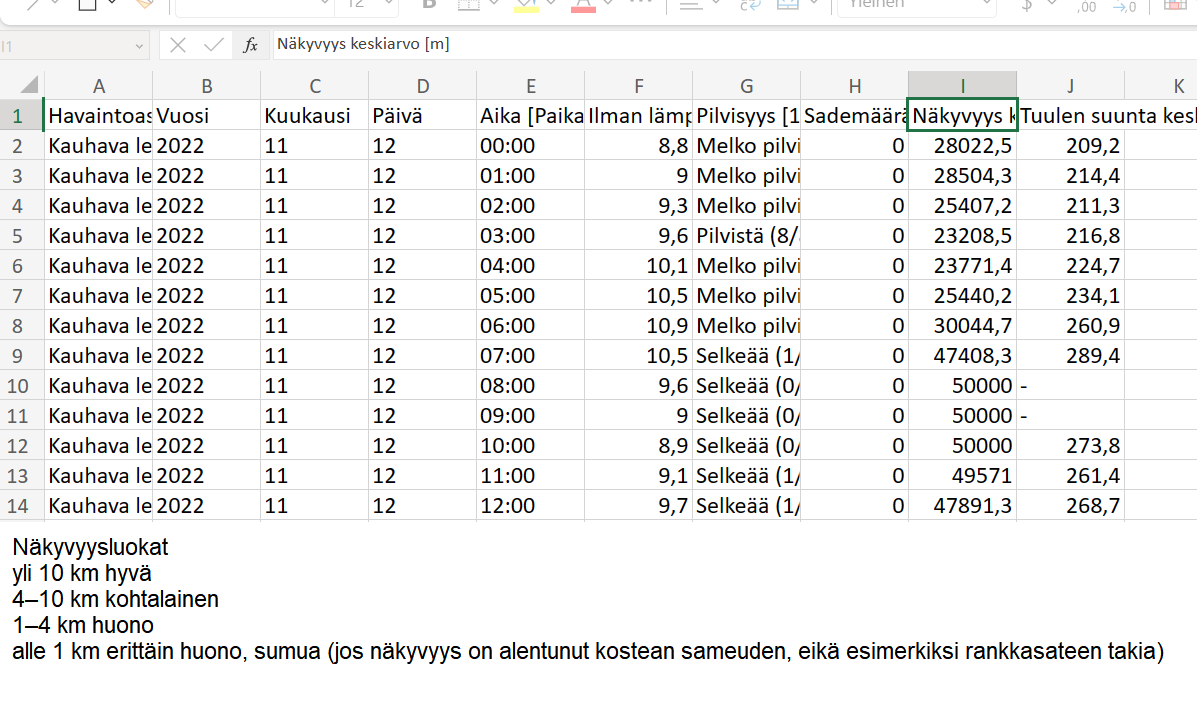Click the Sademäärä header cell
Screen dimensions: 1197x708
[854, 116]
